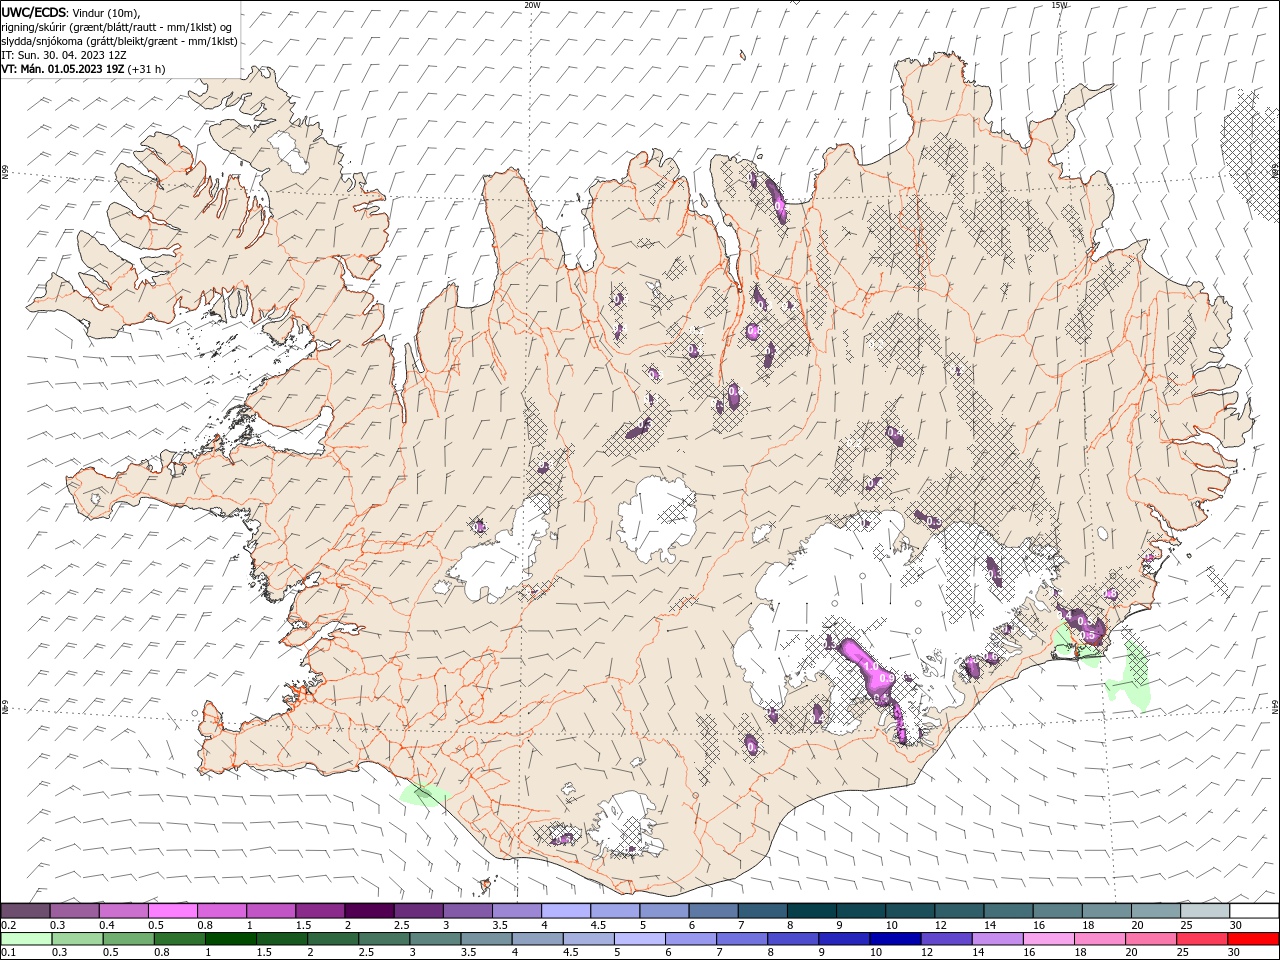Click the navy blue 10 swatch on rain scale
Image resolution: width=1280 pixels, height=960 pixels.
pos(894,939)
